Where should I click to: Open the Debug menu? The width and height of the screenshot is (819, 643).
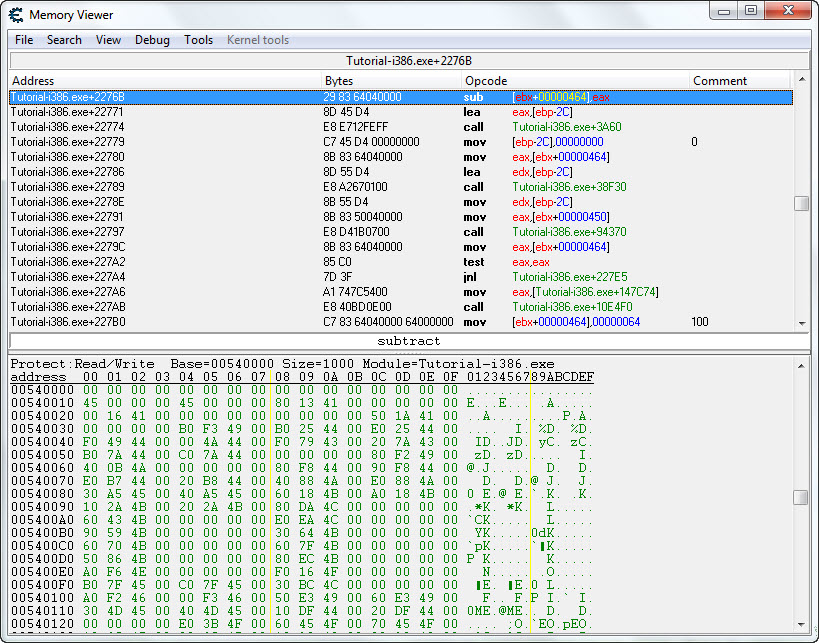[x=152, y=40]
